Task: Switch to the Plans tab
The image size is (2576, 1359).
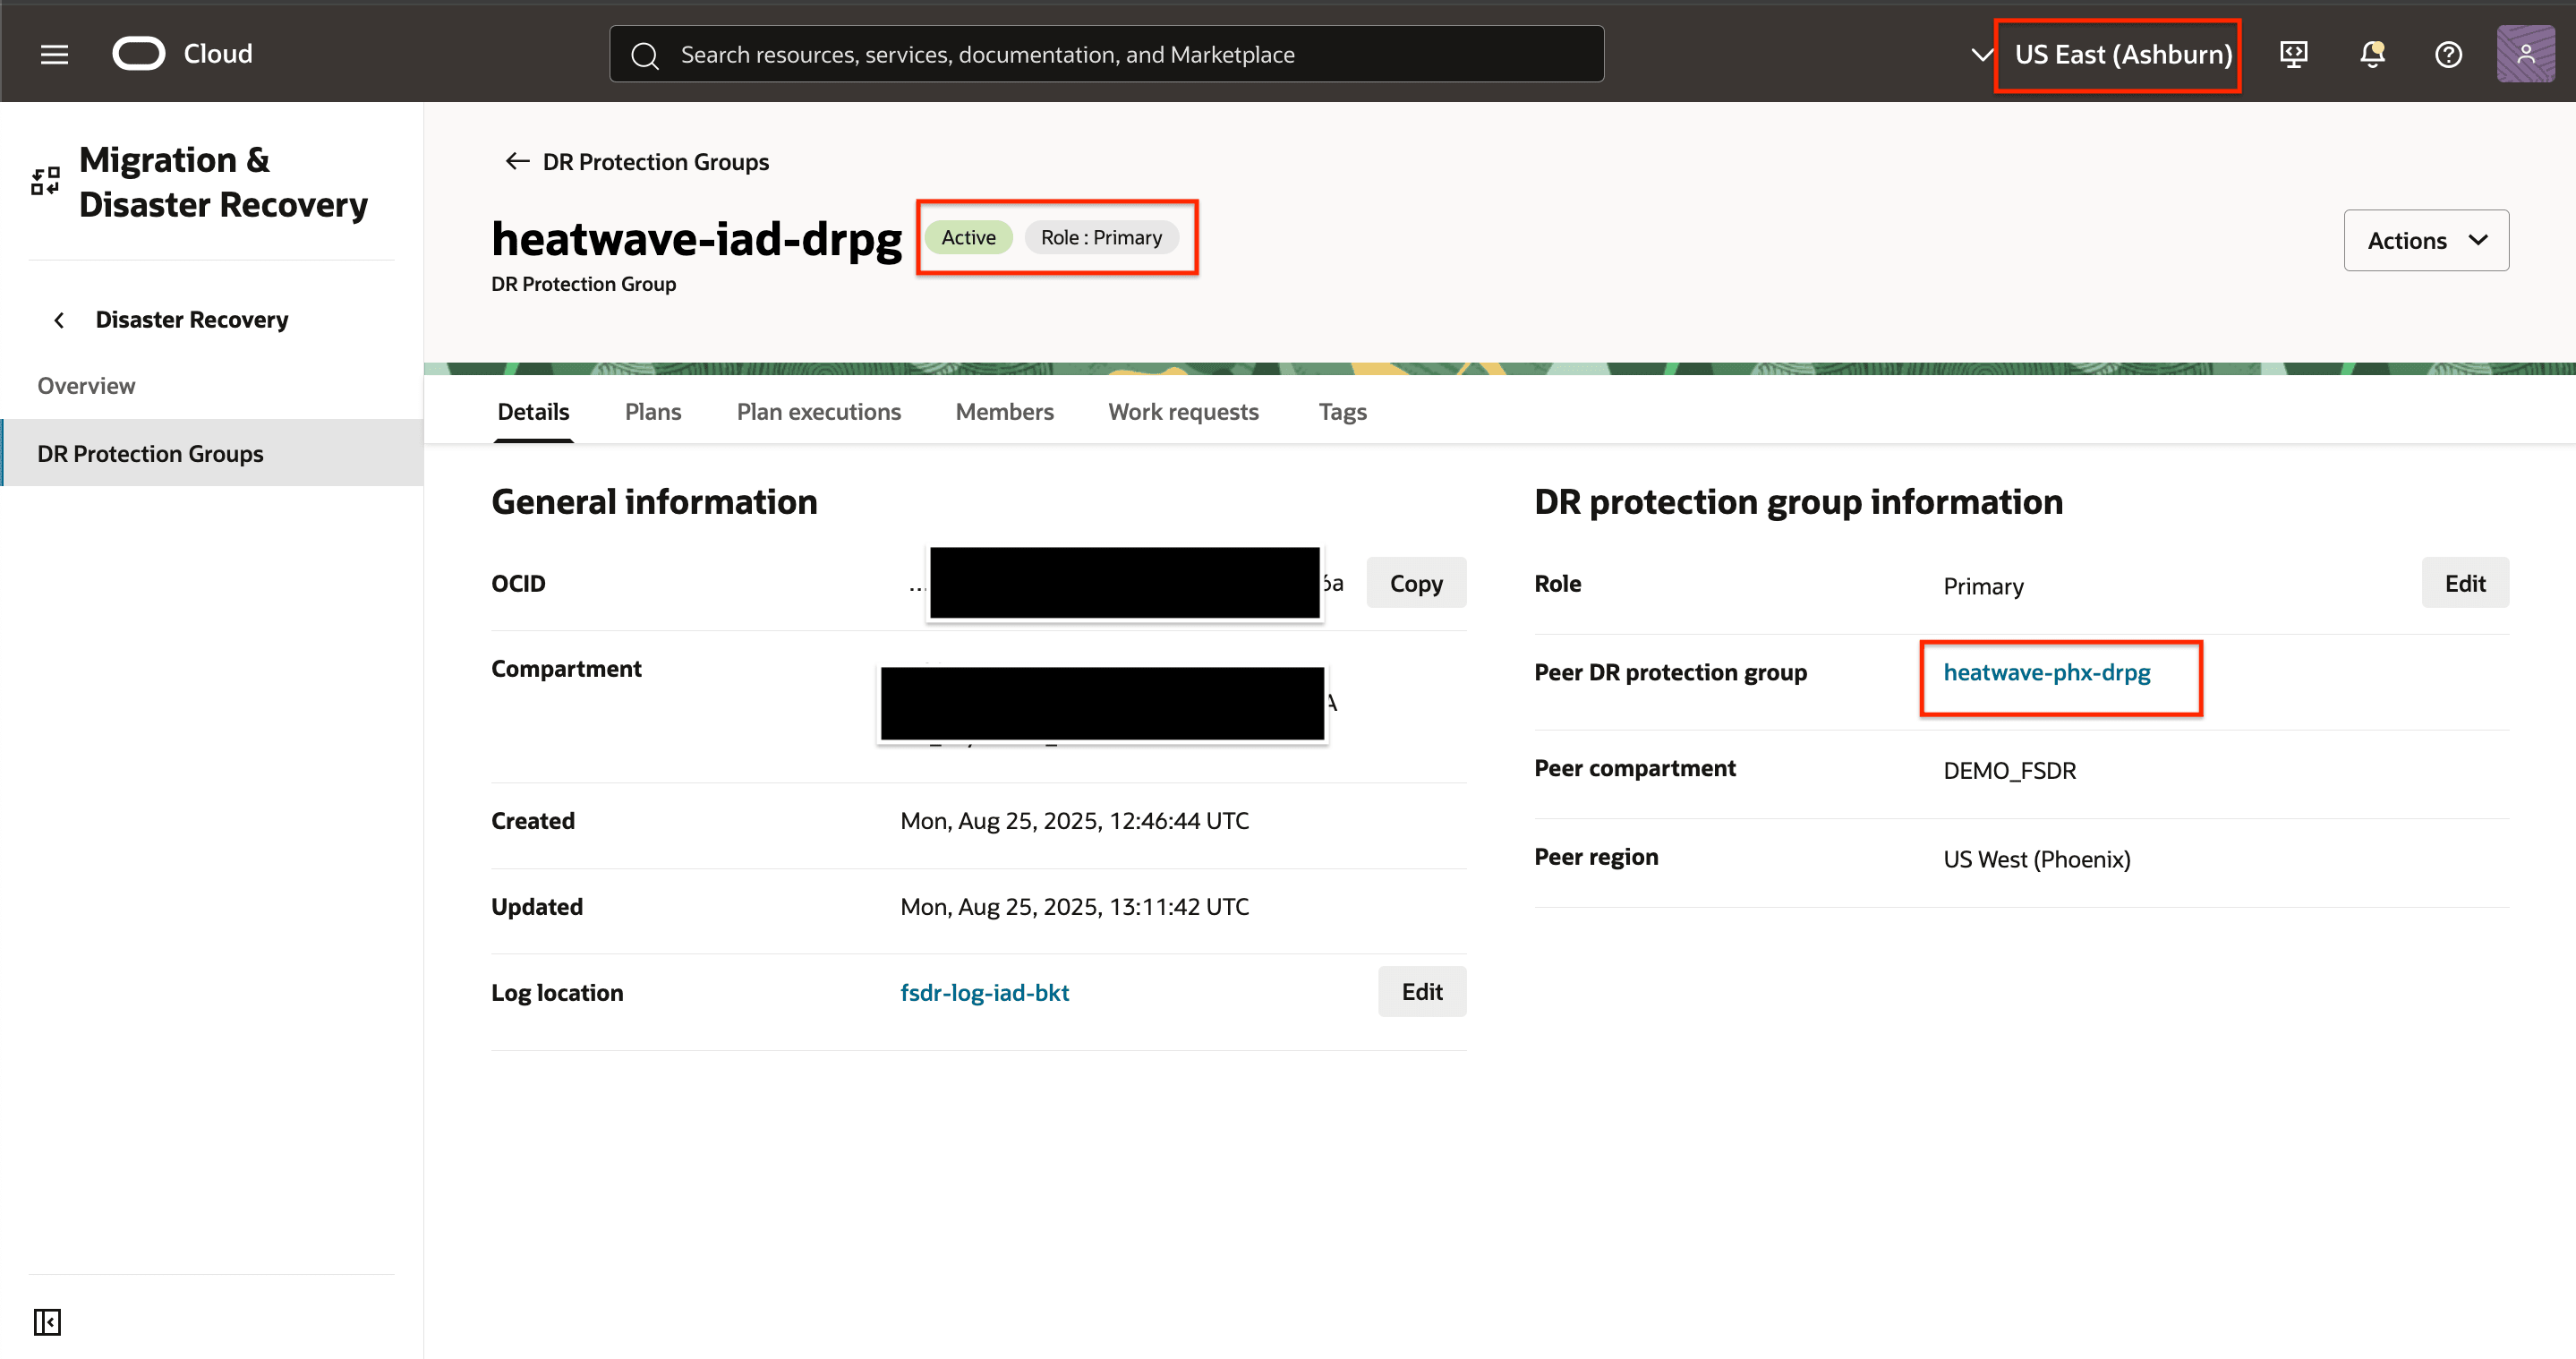Action: [x=652, y=412]
